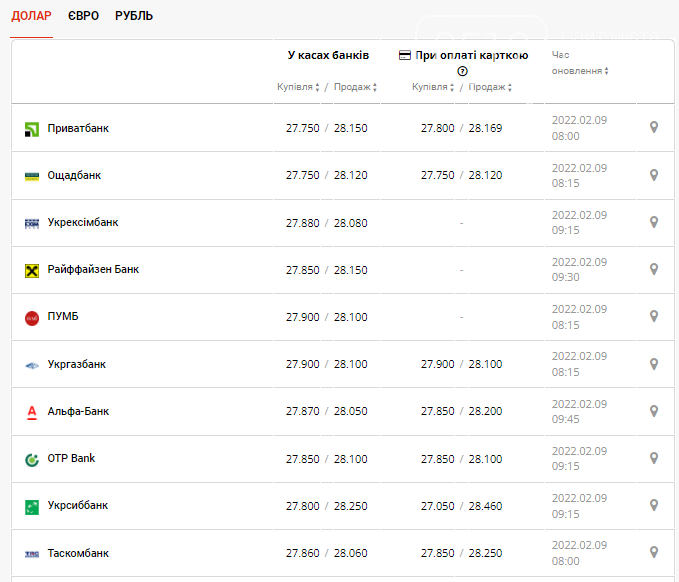Click the Райффайзен Банк yellow logo
The image size is (679, 582).
(32, 271)
